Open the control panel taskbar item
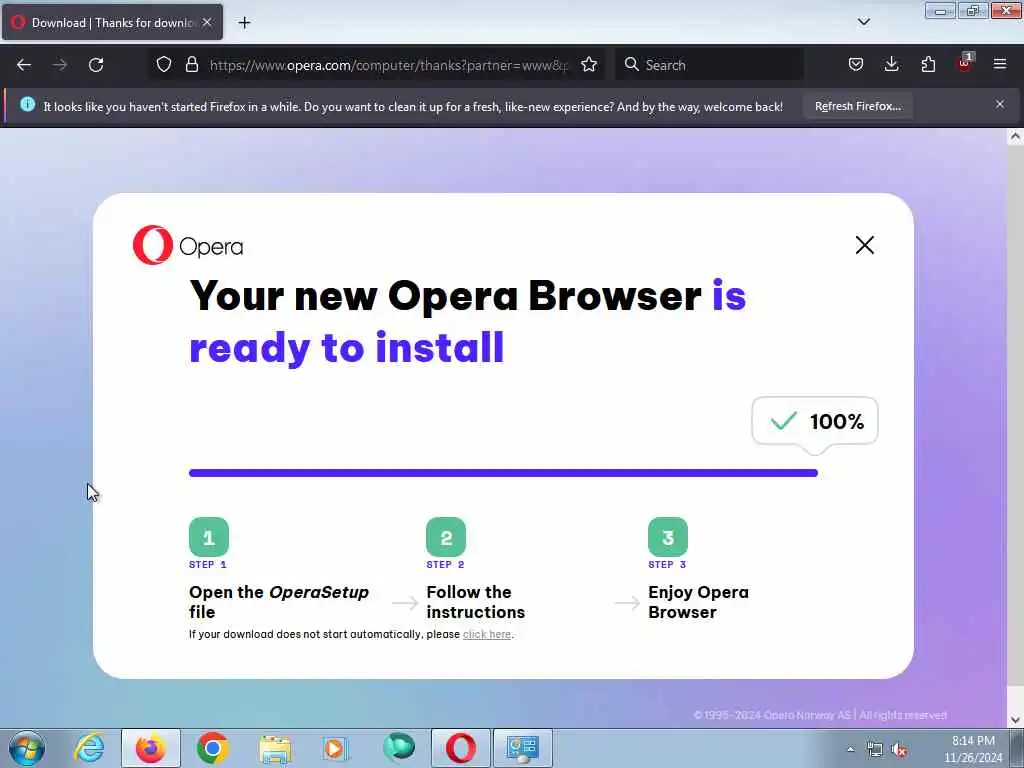The height and width of the screenshot is (768, 1024). (522, 748)
